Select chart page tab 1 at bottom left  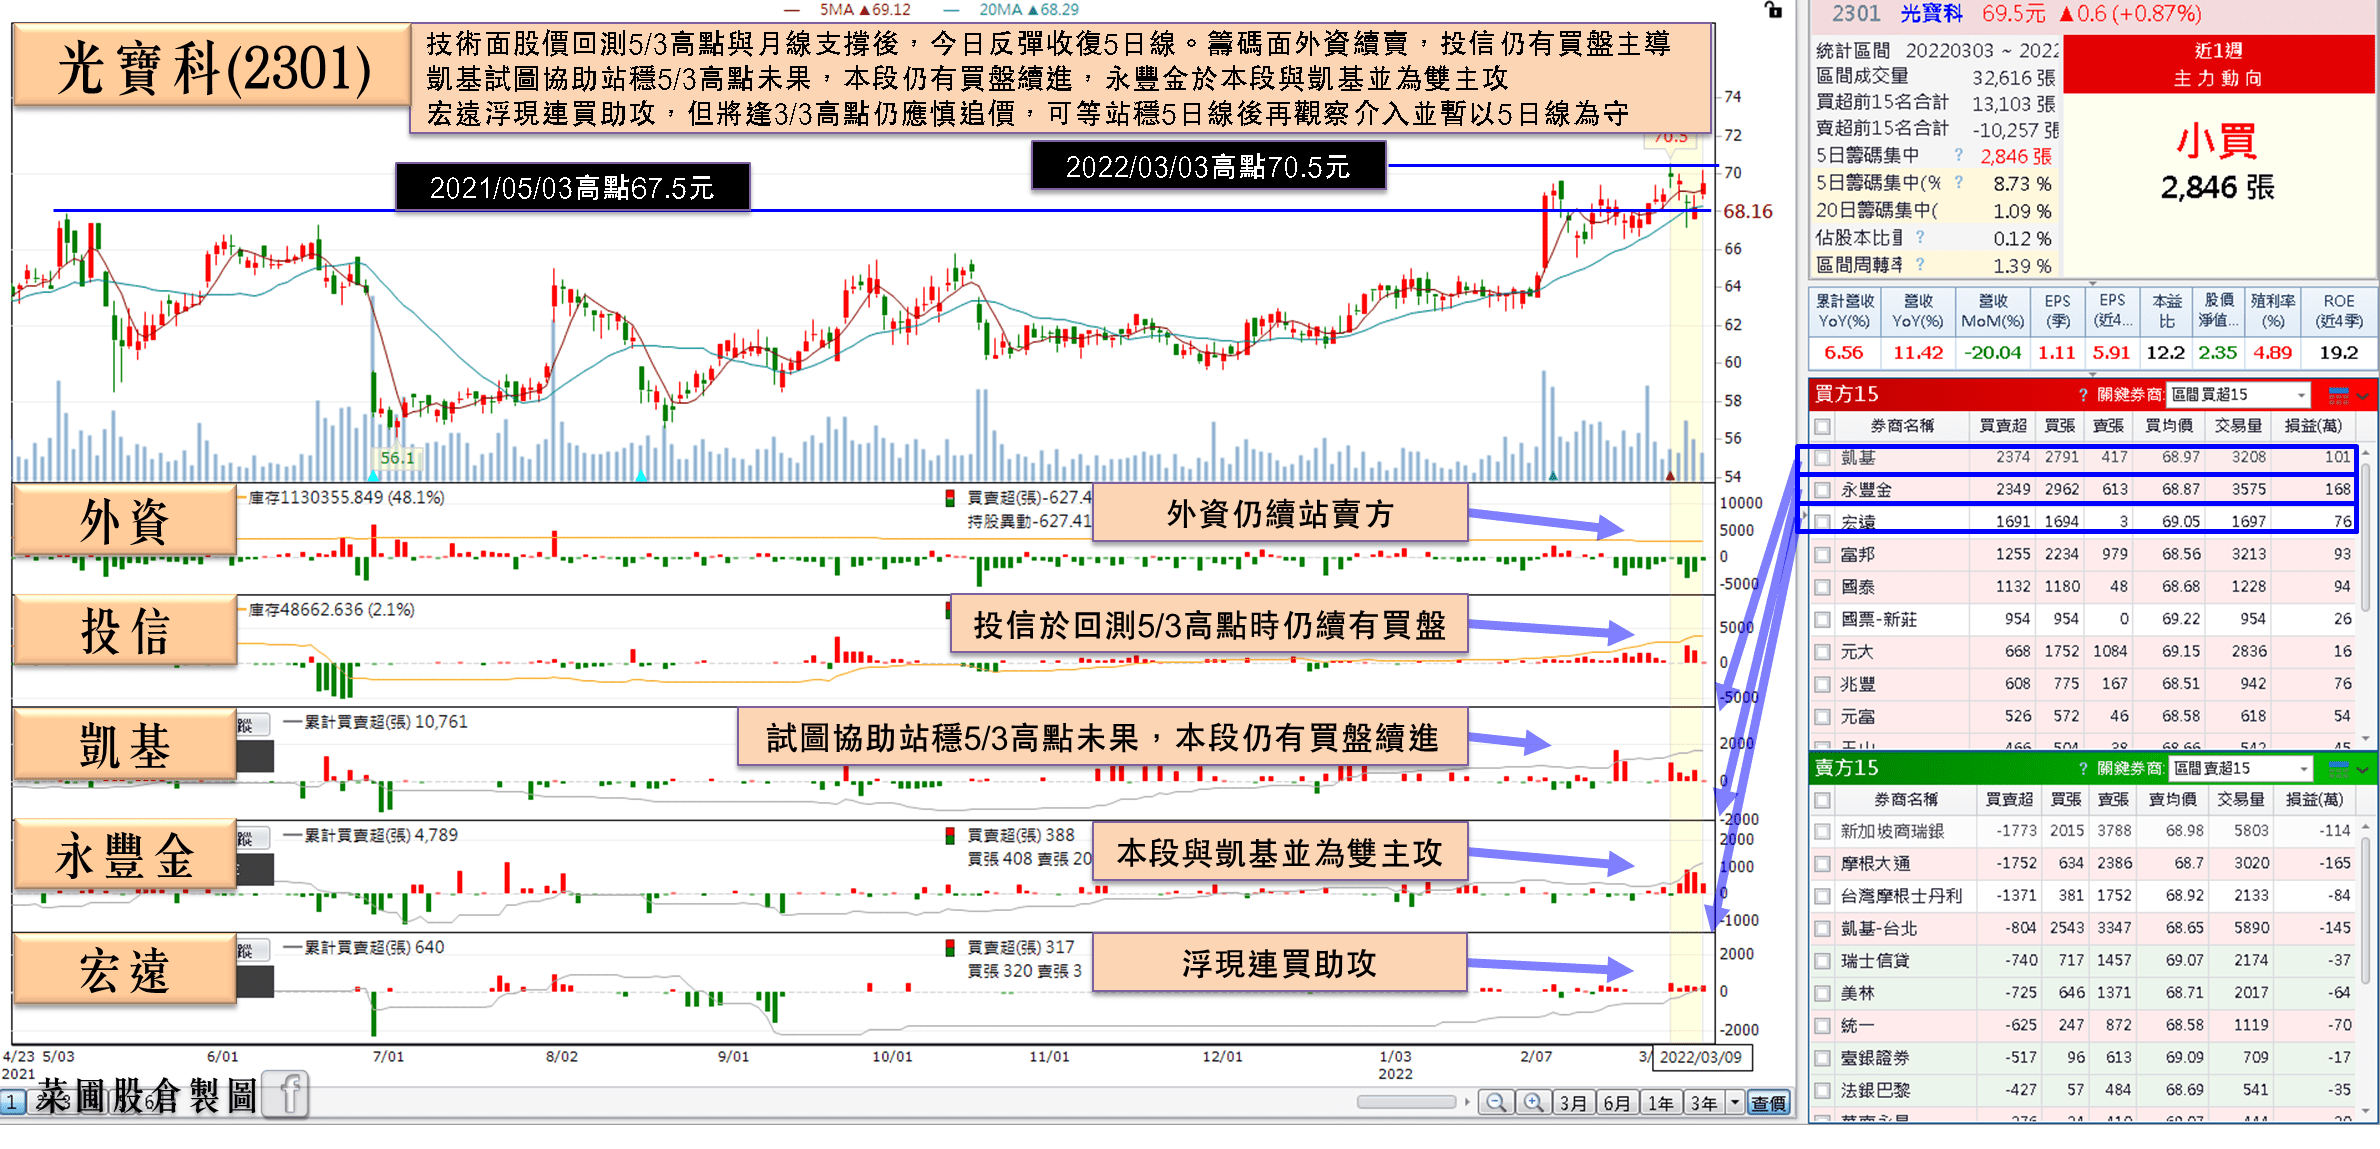[x=13, y=1103]
